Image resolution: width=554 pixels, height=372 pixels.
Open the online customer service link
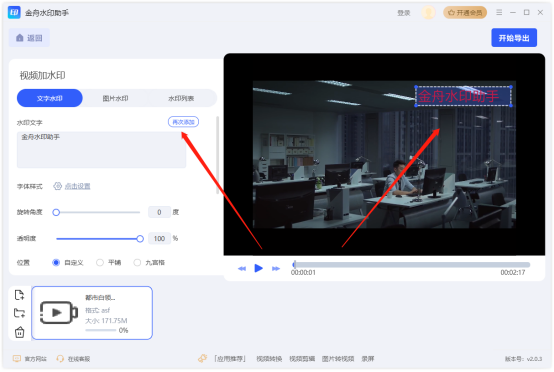[x=73, y=359]
